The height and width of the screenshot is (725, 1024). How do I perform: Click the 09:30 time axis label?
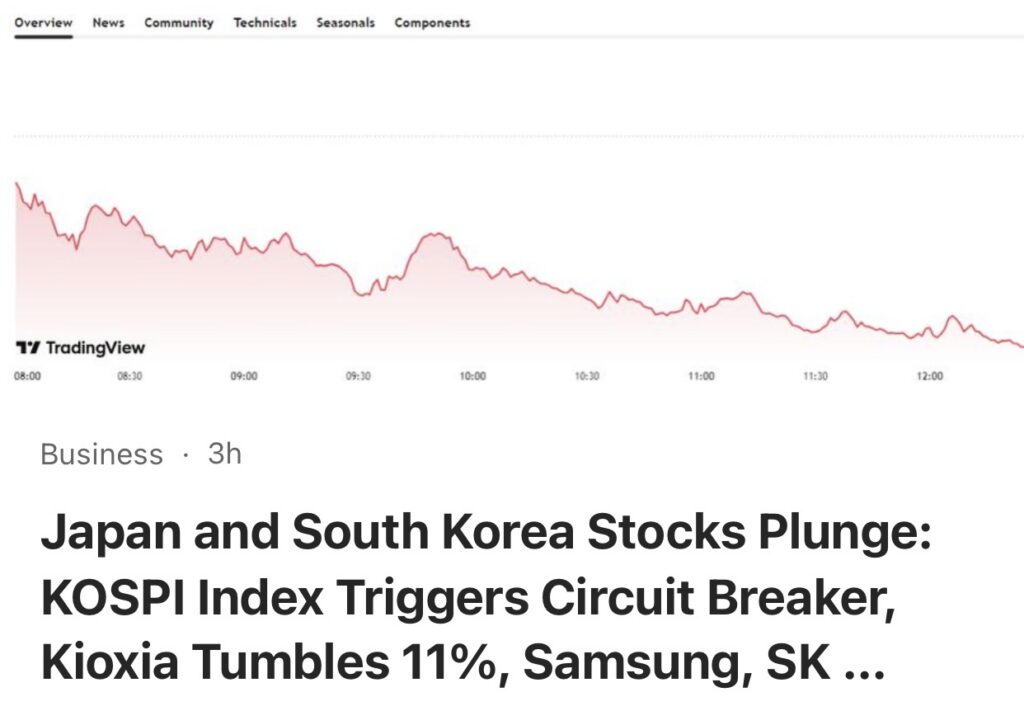point(358,376)
